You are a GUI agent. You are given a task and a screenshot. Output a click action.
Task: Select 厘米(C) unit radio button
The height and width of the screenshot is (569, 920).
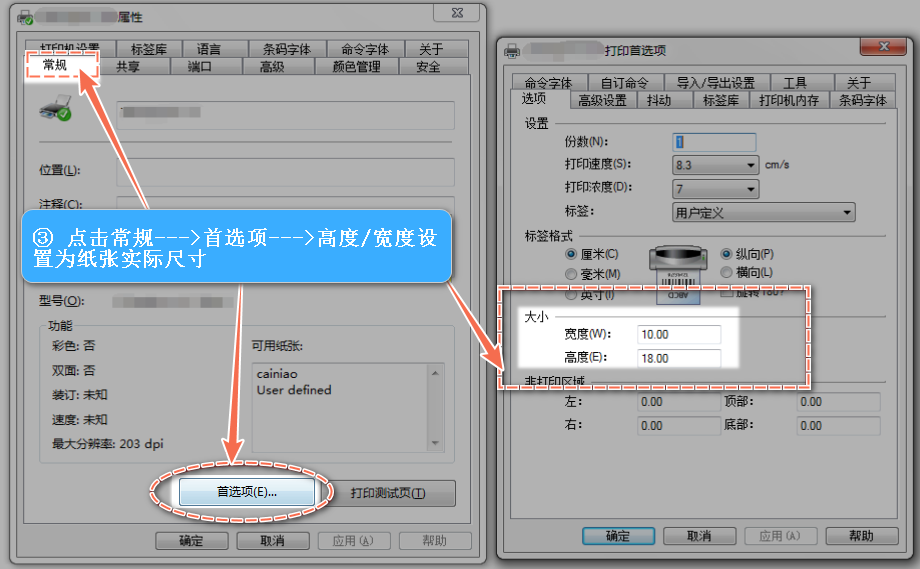point(570,254)
